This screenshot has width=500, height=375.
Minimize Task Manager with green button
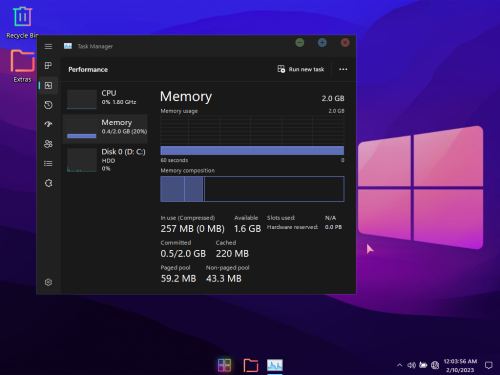(300, 43)
